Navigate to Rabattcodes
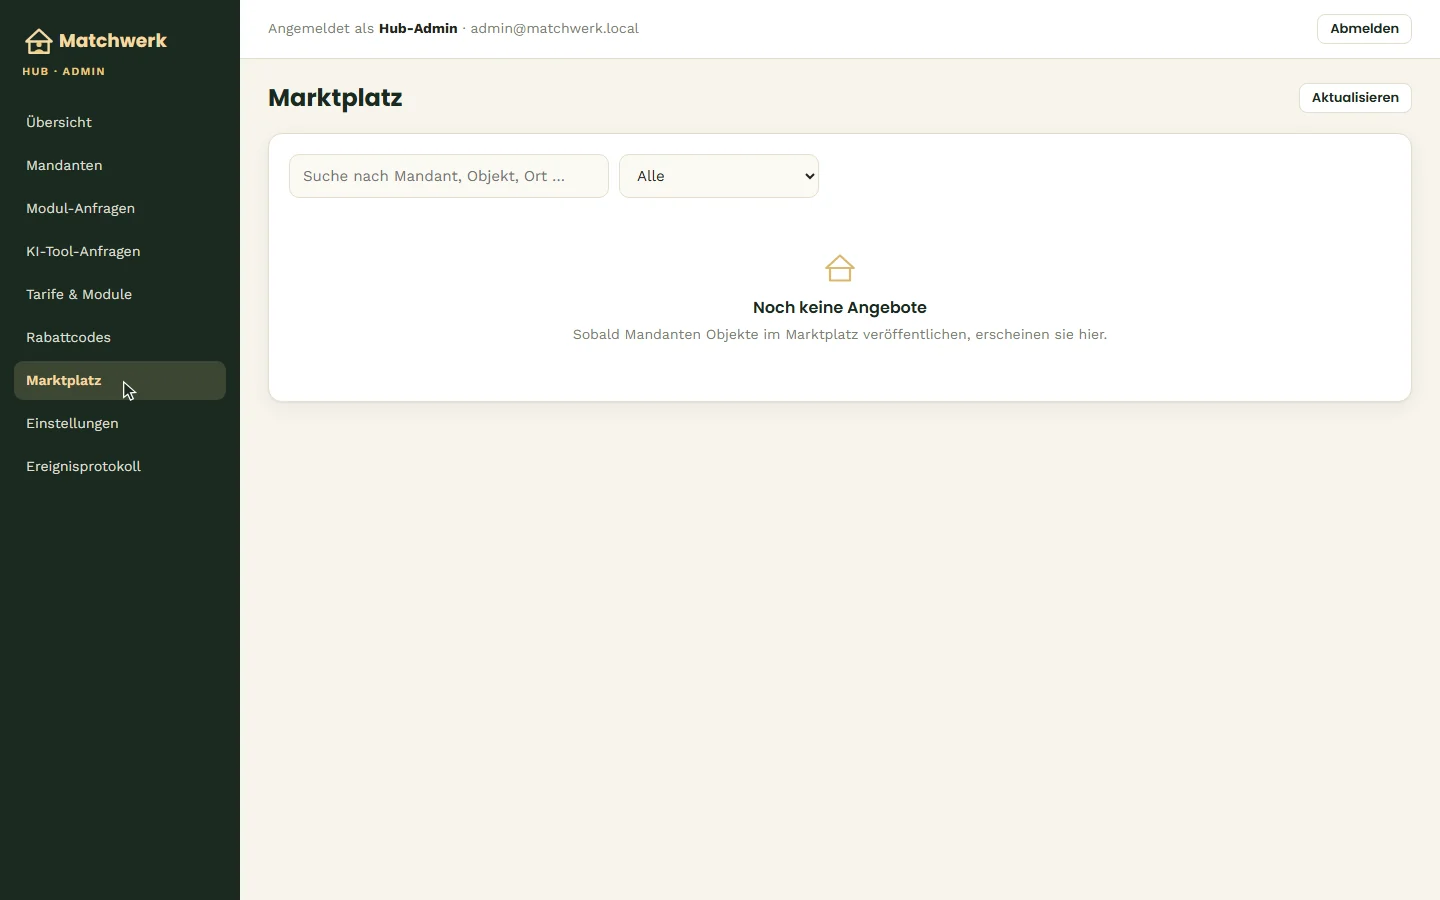The image size is (1440, 900). tap(120, 337)
